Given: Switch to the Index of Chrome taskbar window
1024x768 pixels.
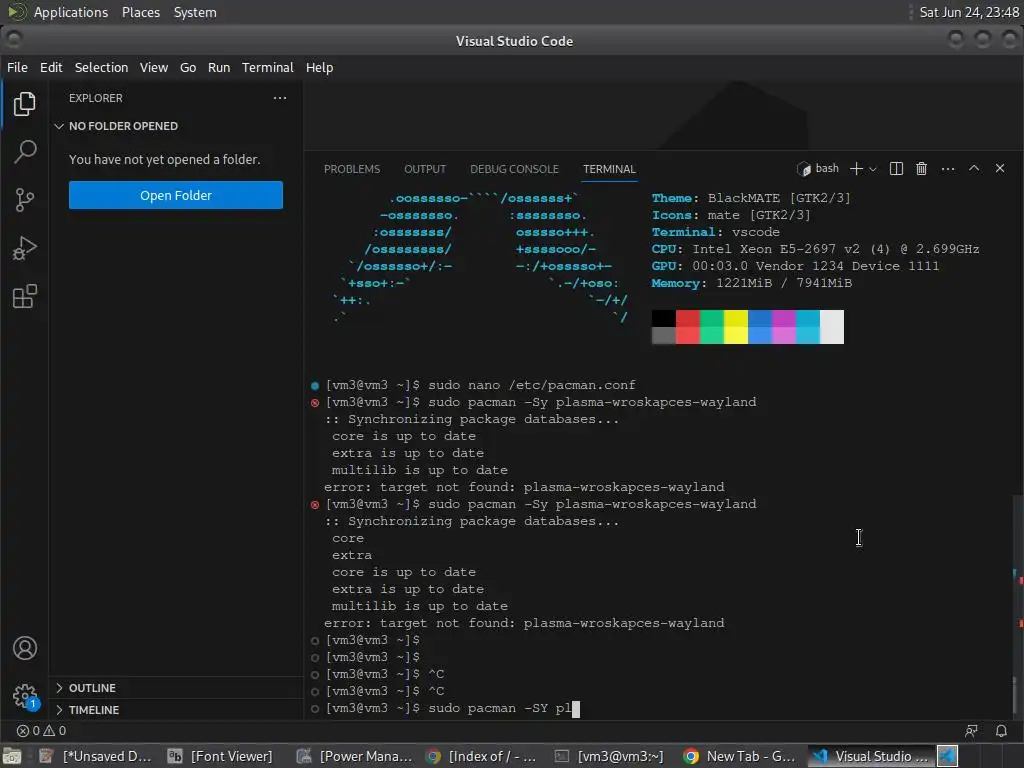Looking at the screenshot, I should (481, 756).
